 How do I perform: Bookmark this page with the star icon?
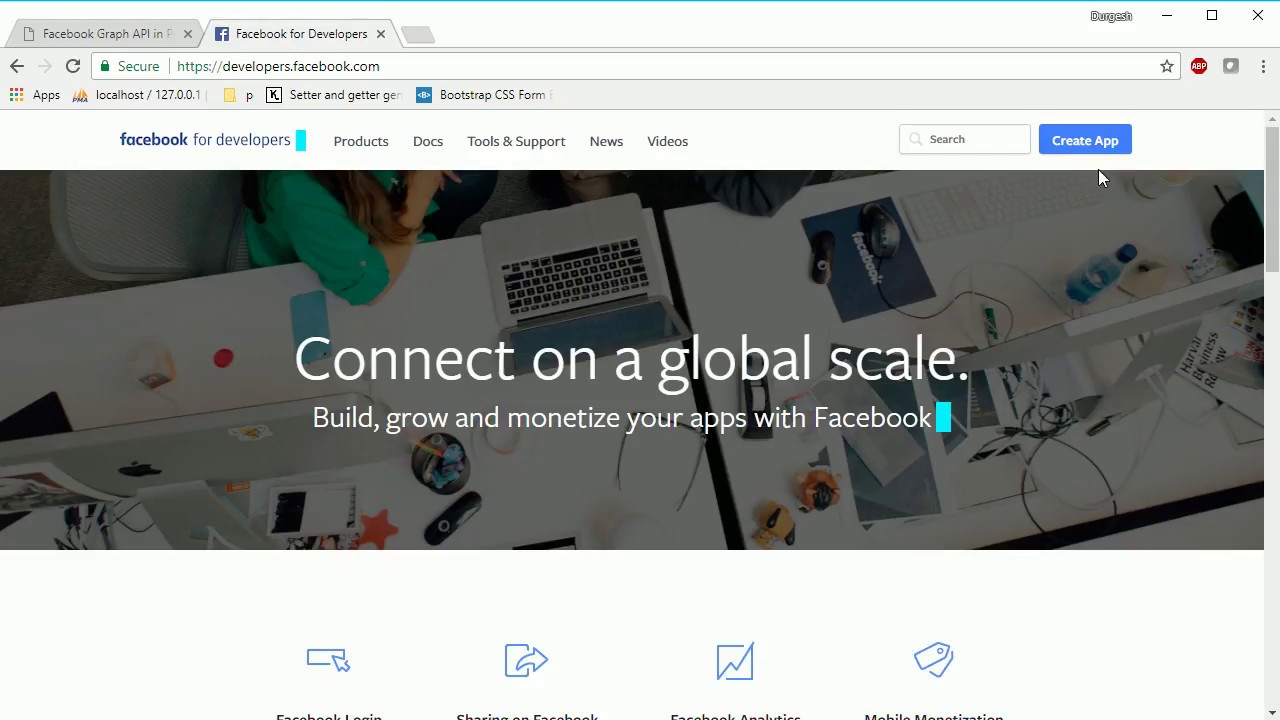point(1166,66)
